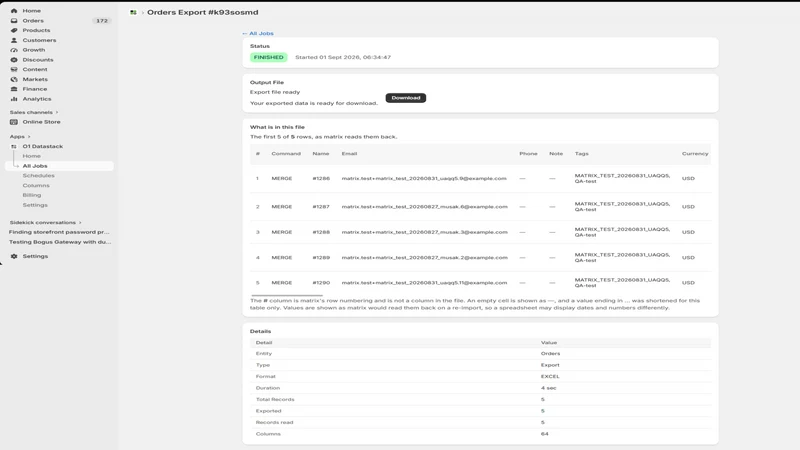Click the Entity value Orders in Details
Image resolution: width=800 pixels, height=450 pixels.
[x=550, y=354]
